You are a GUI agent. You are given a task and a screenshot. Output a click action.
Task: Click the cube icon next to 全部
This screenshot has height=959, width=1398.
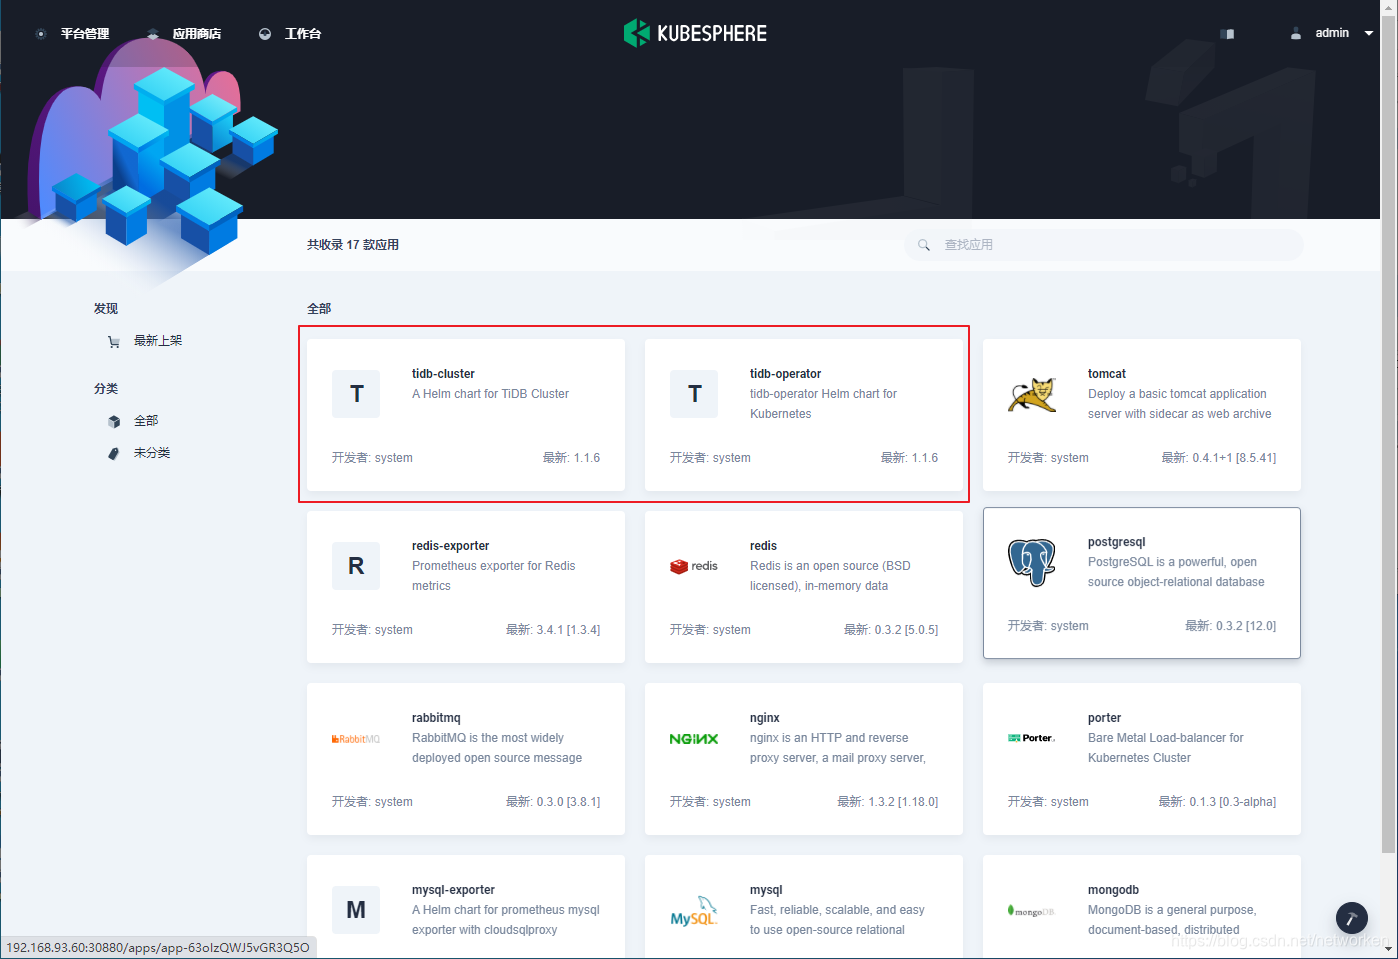tap(114, 422)
